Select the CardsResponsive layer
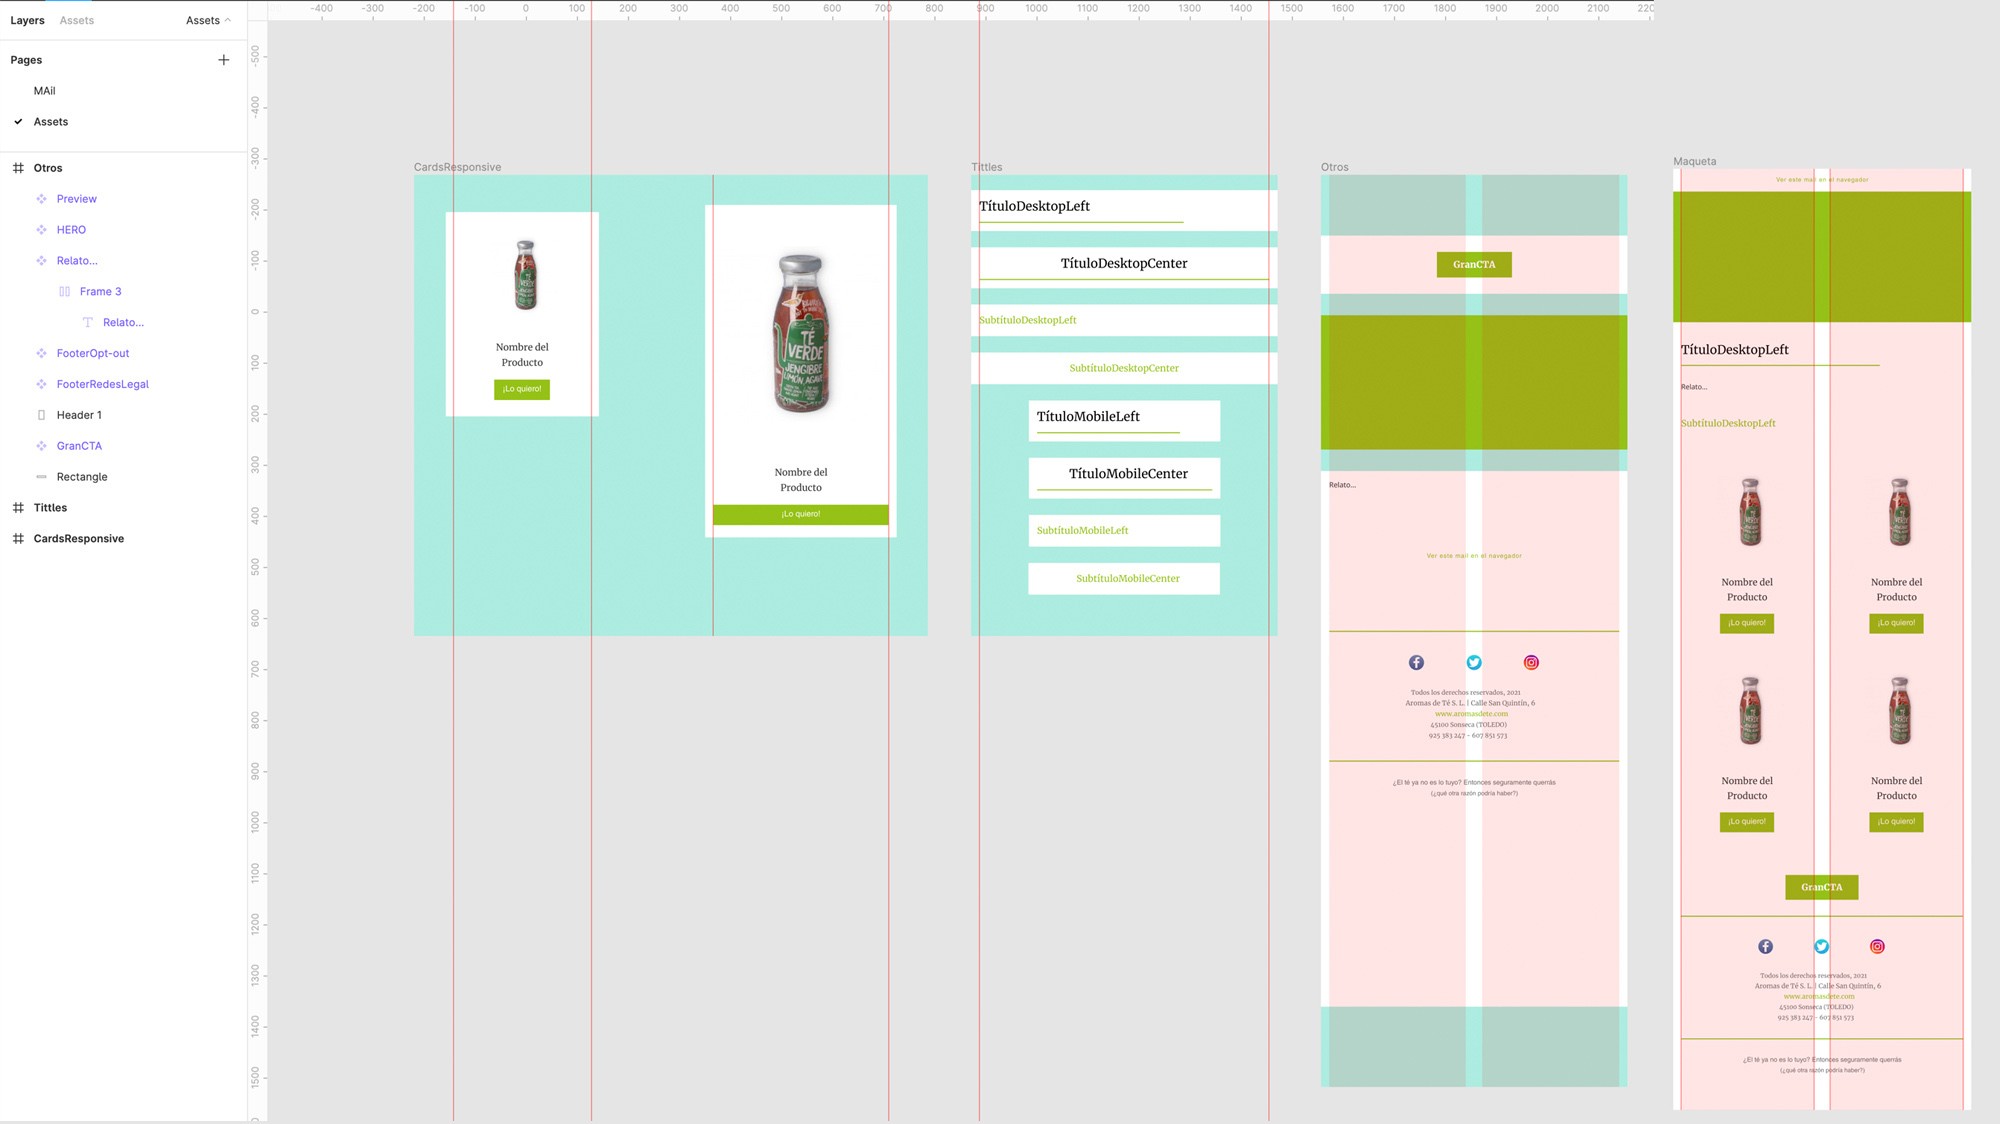Image resolution: width=2000 pixels, height=1124 pixels. [79, 539]
